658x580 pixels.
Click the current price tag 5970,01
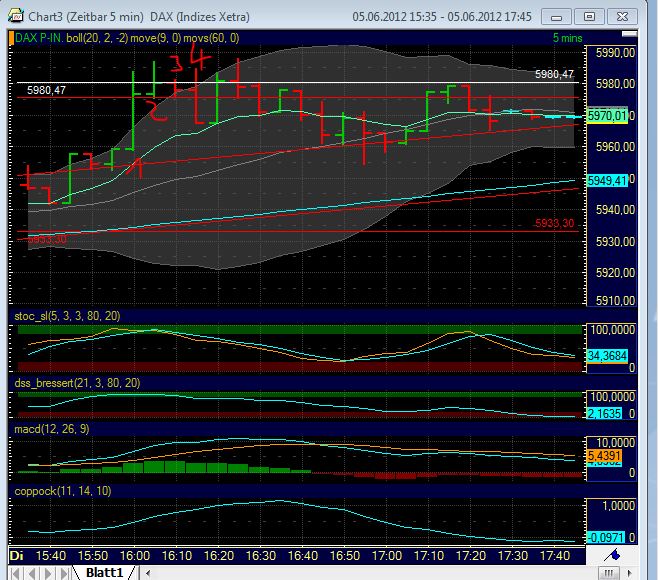pos(607,115)
